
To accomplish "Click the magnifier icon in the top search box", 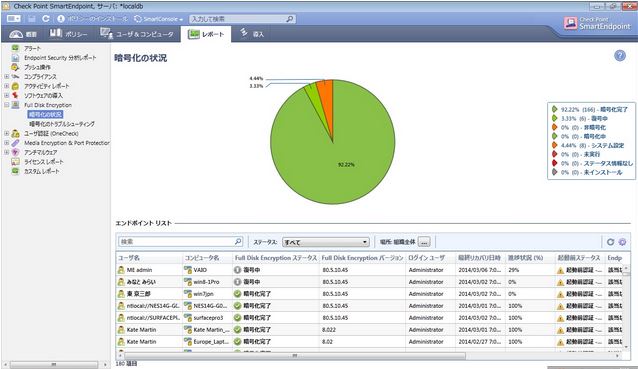I will [290, 19].
